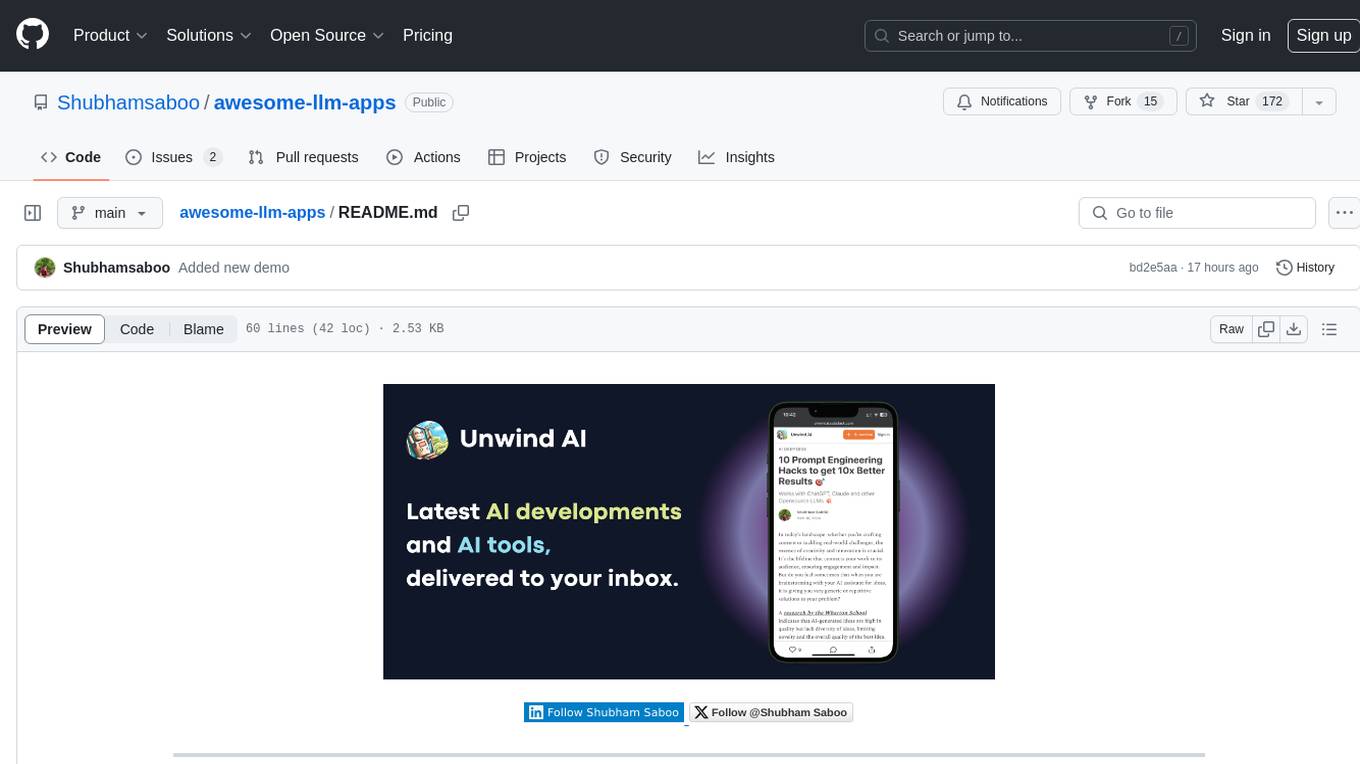This screenshot has width=1360, height=764.
Task: Switch to the Insights tab
Action: (736, 157)
